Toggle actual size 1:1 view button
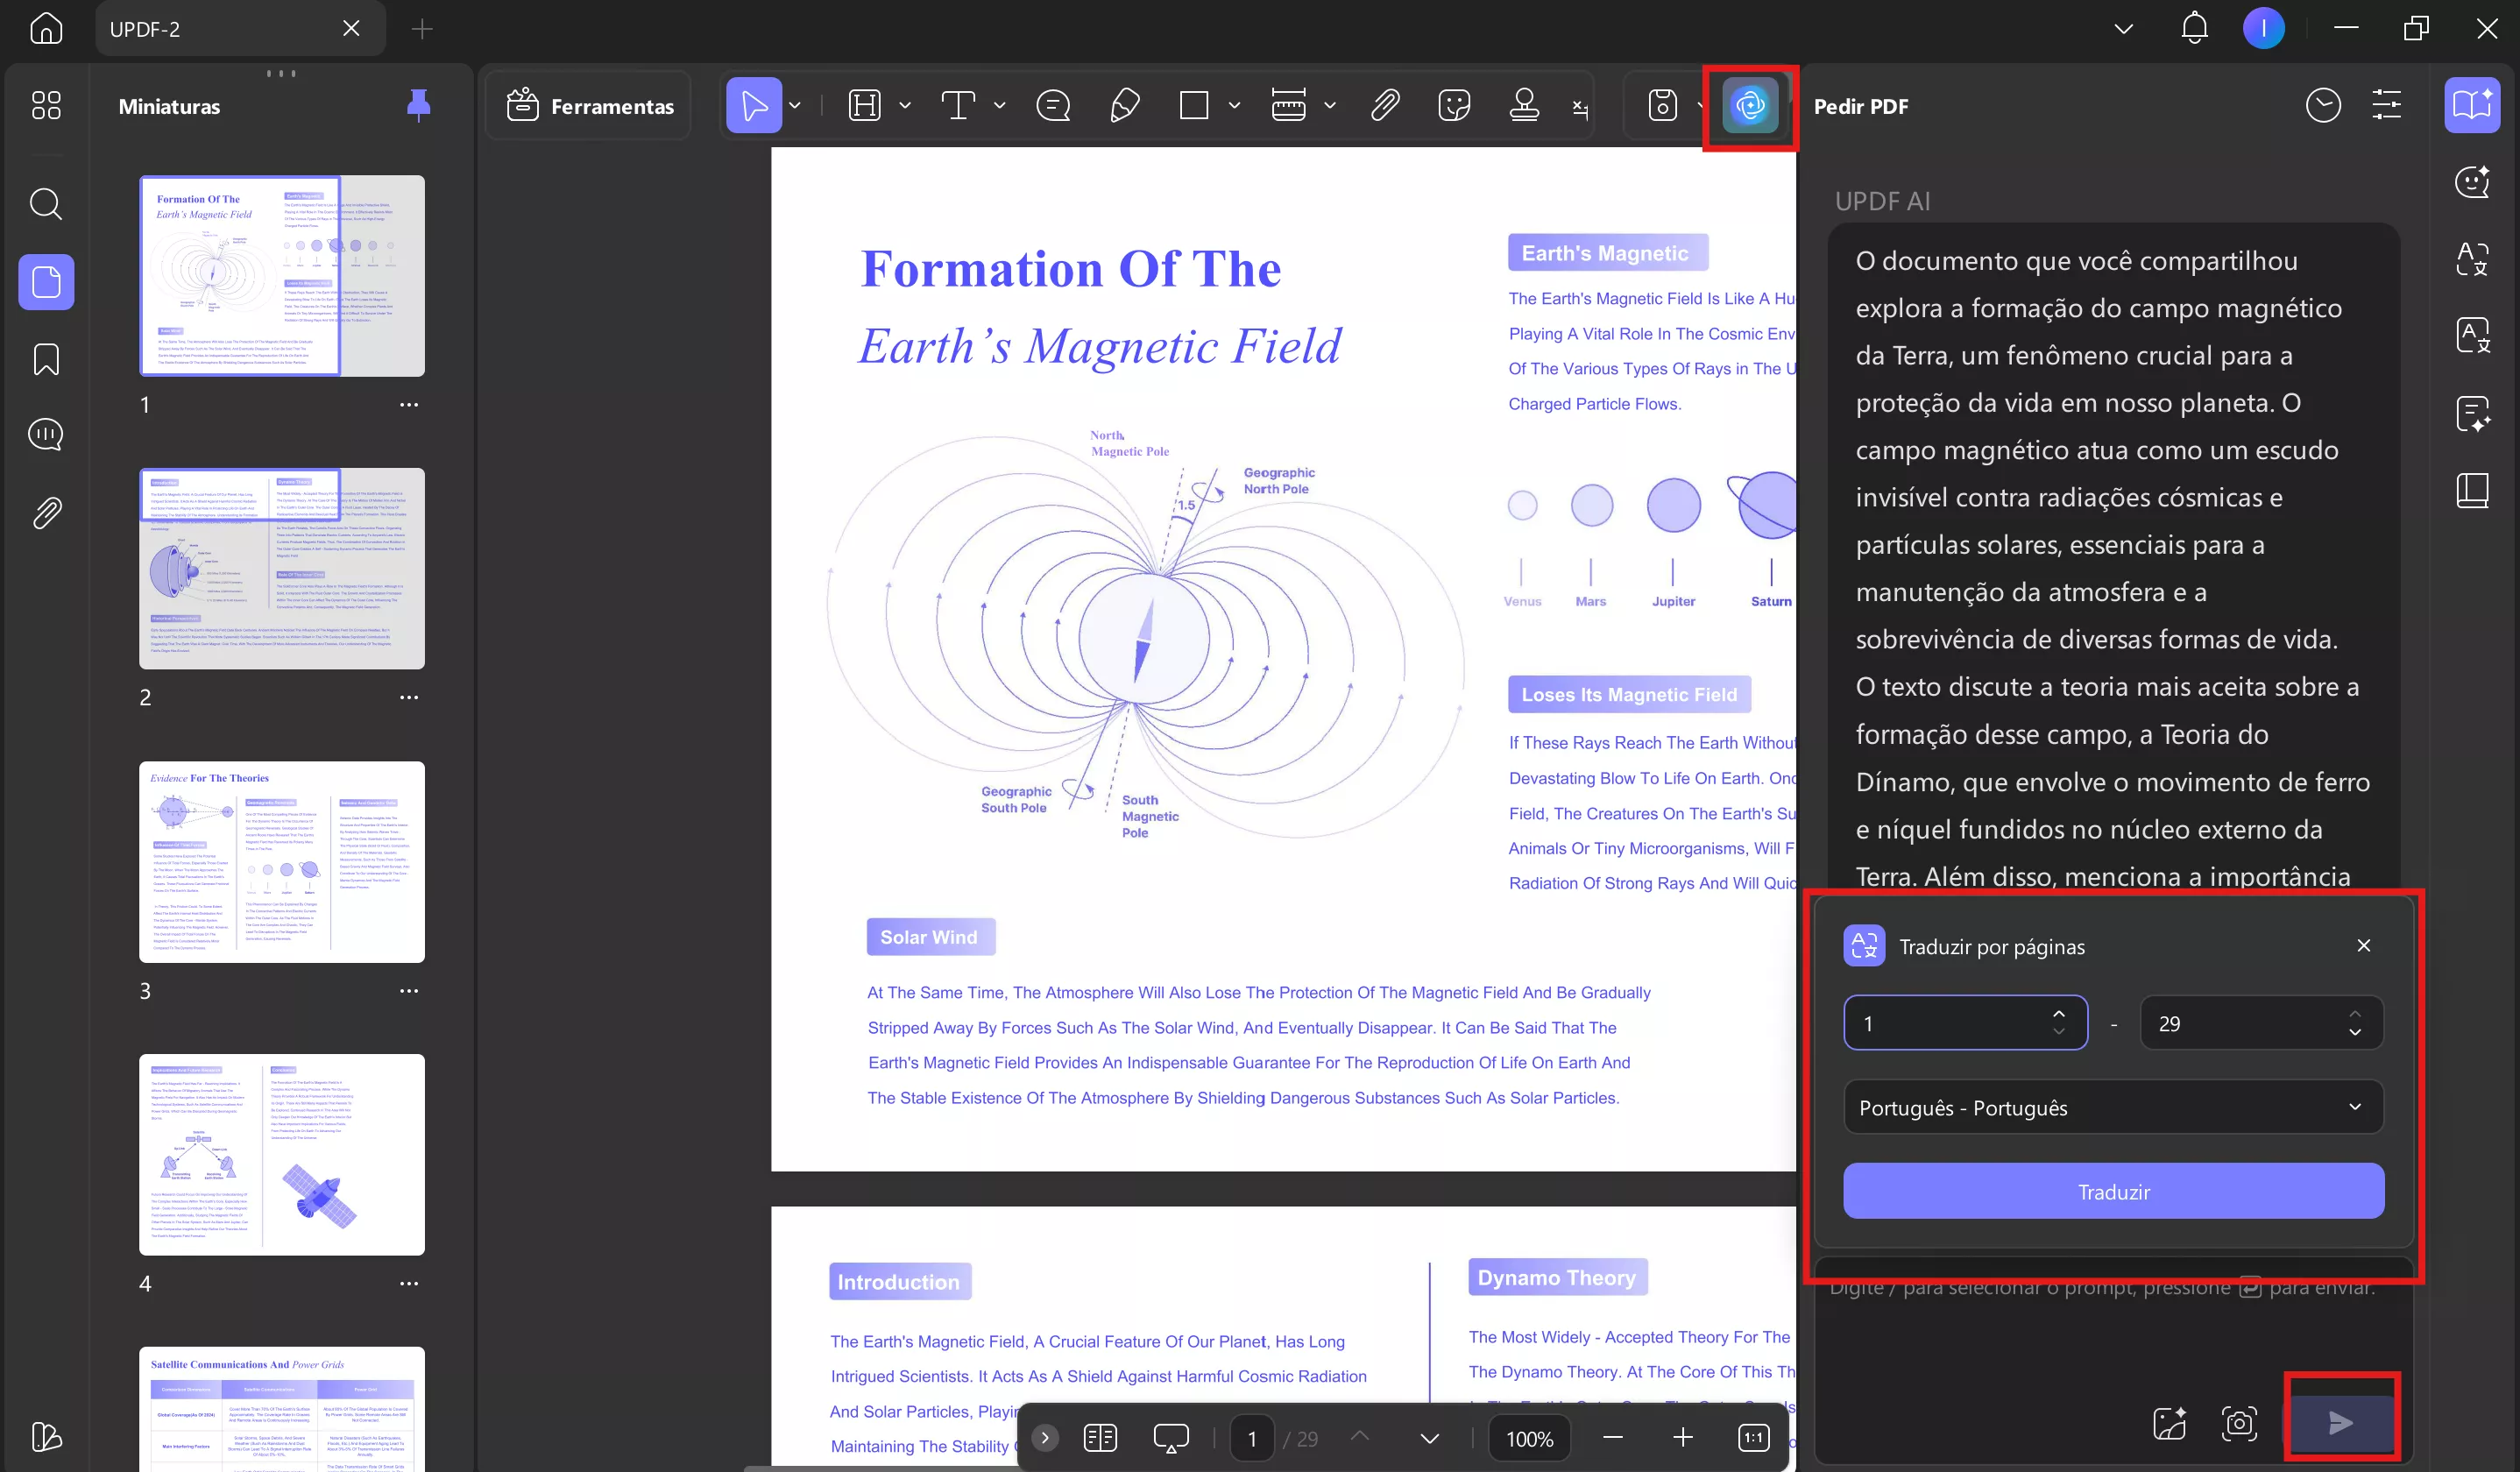 [1753, 1438]
